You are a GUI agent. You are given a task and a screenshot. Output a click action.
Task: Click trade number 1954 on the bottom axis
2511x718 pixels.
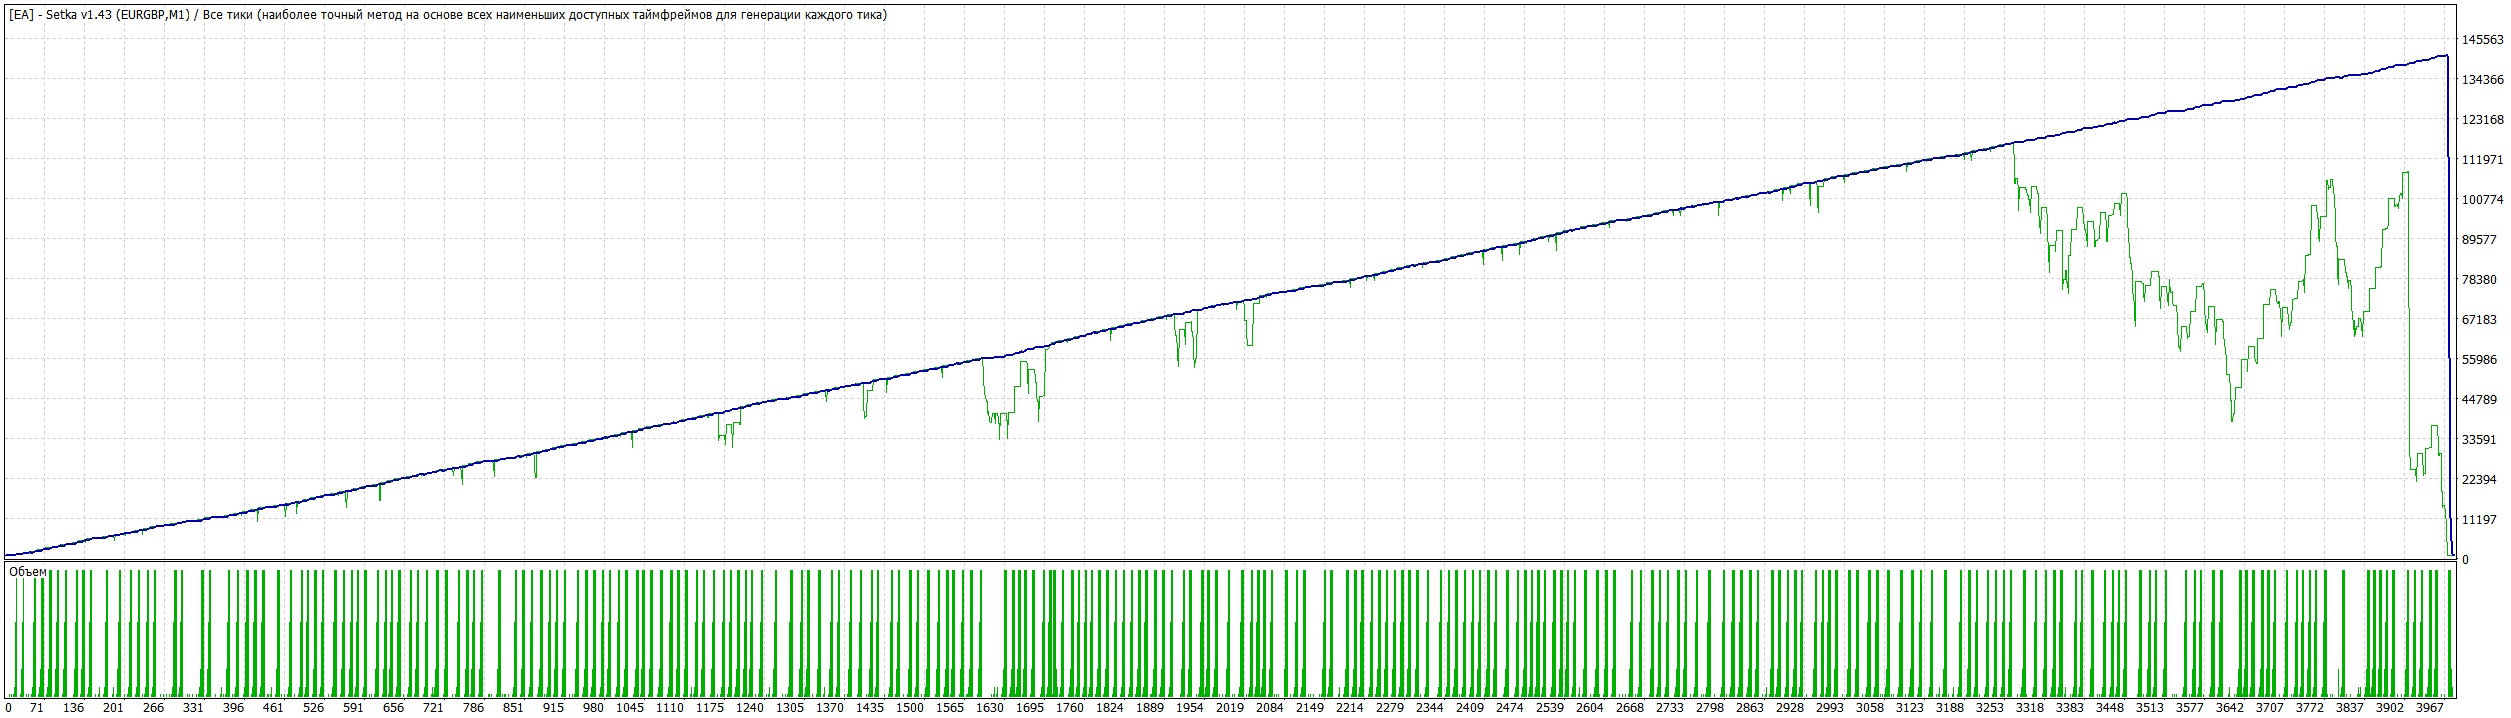point(1190,708)
